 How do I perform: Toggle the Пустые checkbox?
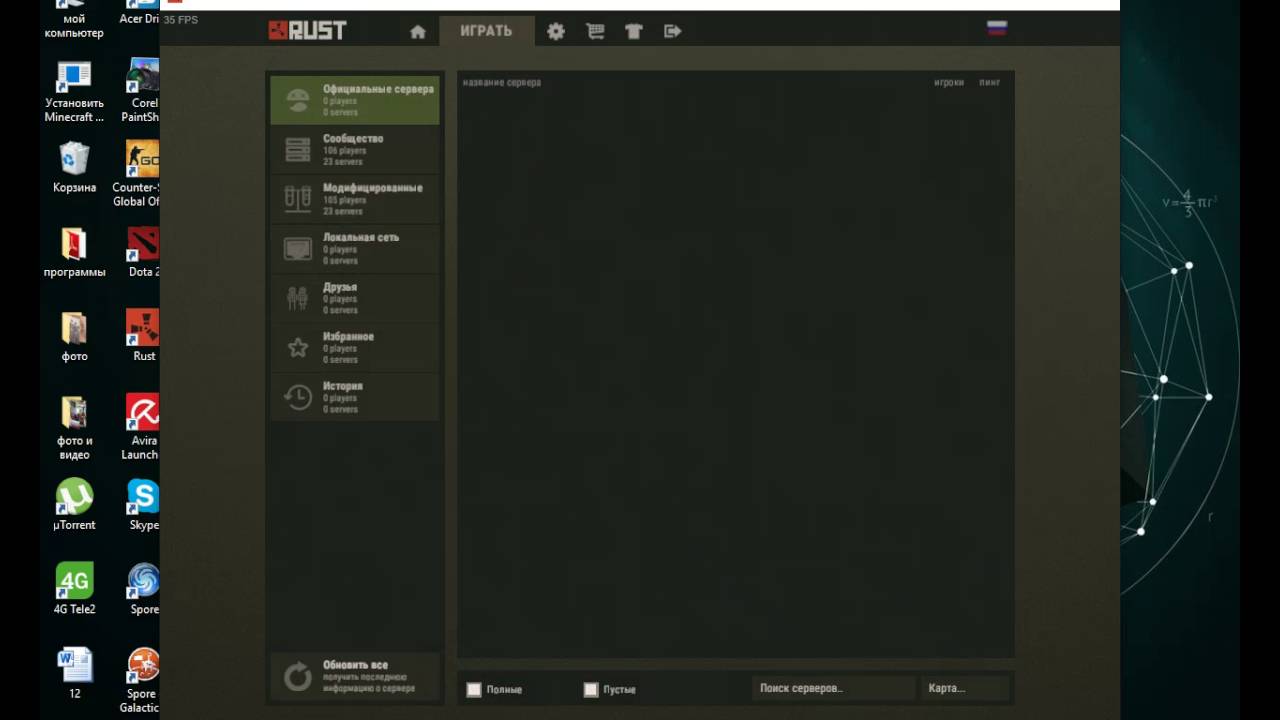pos(591,689)
